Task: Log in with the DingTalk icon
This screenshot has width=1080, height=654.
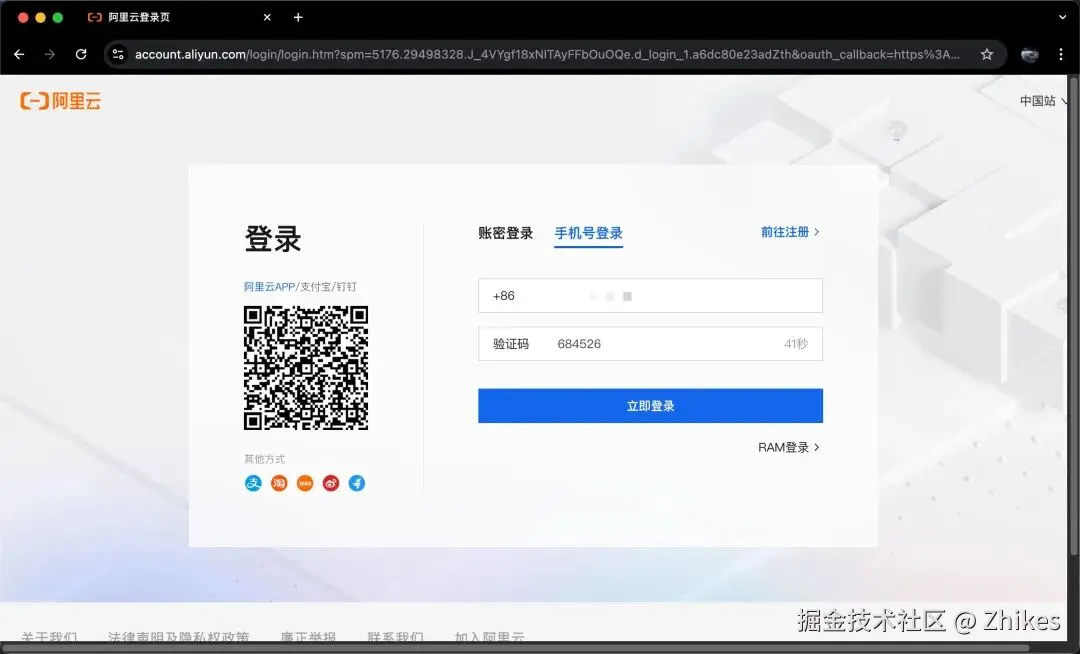Action: pos(357,483)
